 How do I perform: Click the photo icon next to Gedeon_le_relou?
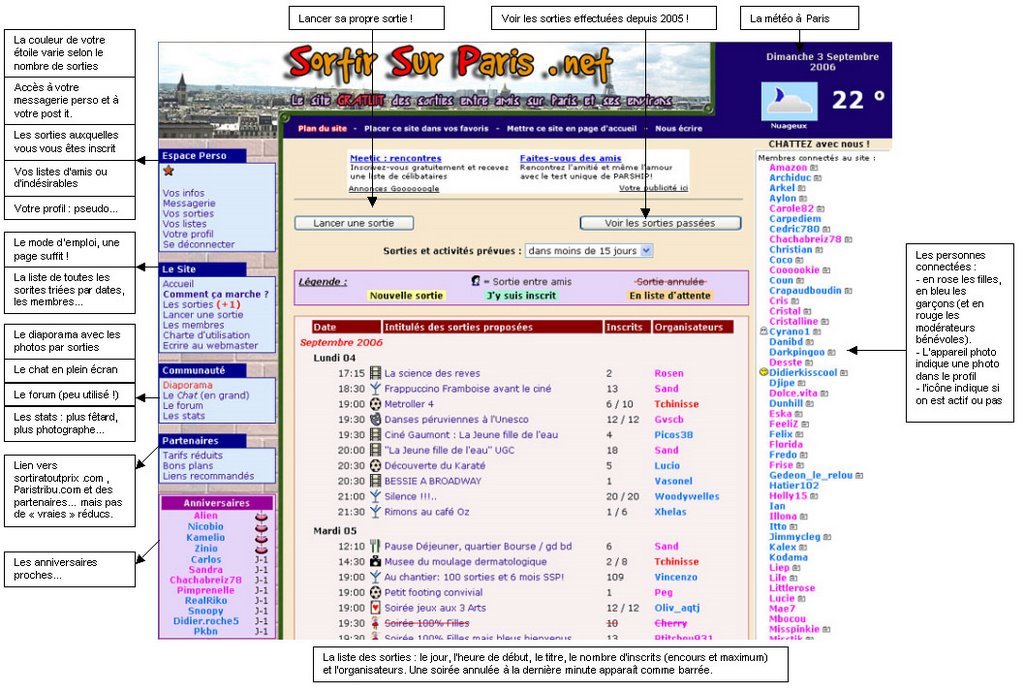coord(859,475)
